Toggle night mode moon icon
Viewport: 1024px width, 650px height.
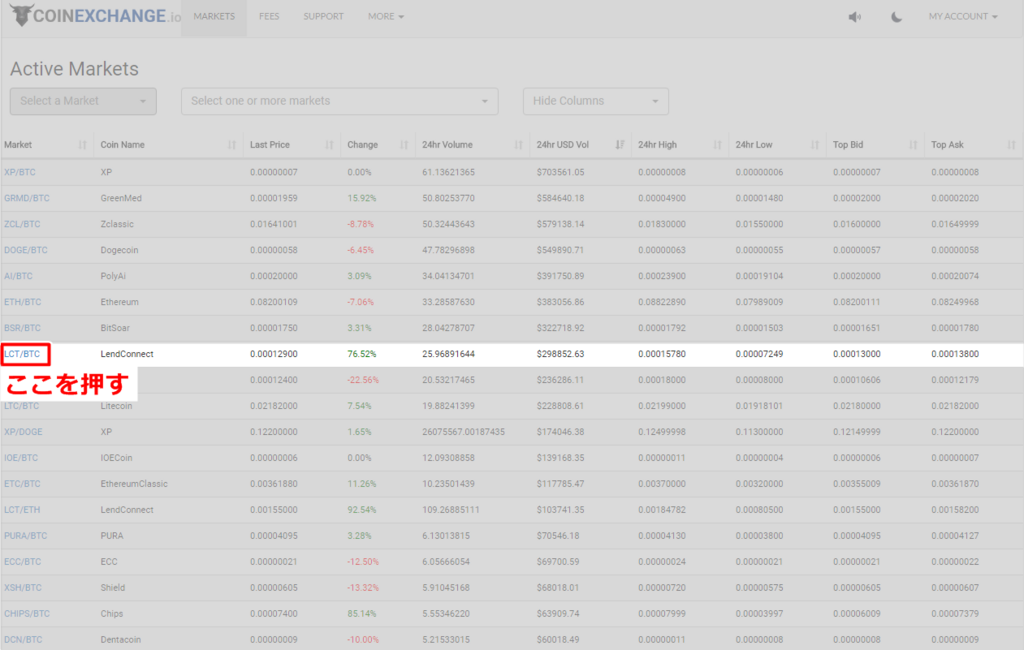click(x=897, y=17)
